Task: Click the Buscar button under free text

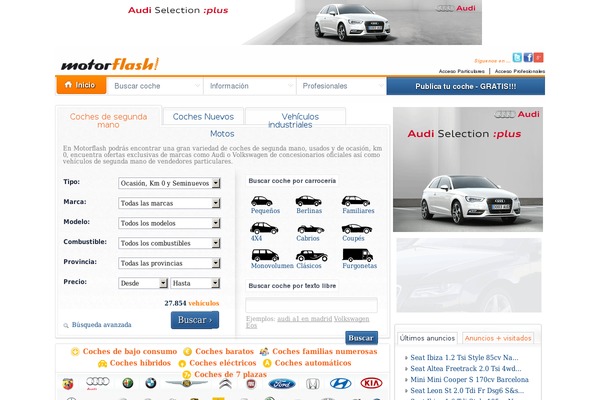Action: [x=361, y=338]
